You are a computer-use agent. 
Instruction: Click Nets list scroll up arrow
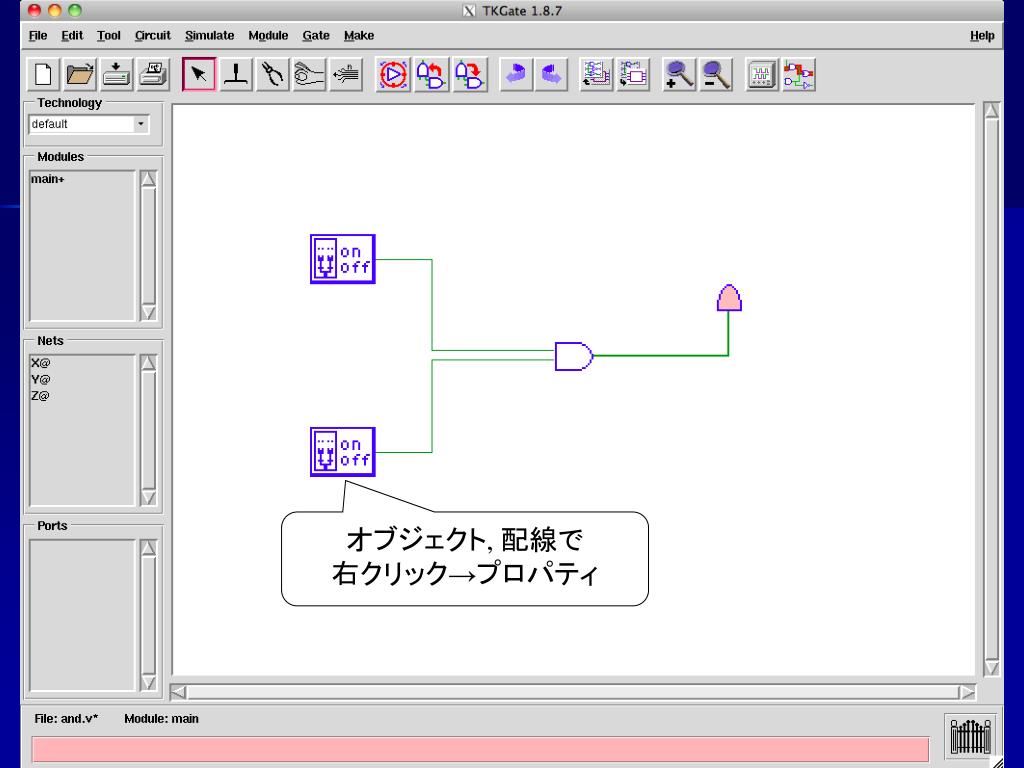(x=148, y=364)
